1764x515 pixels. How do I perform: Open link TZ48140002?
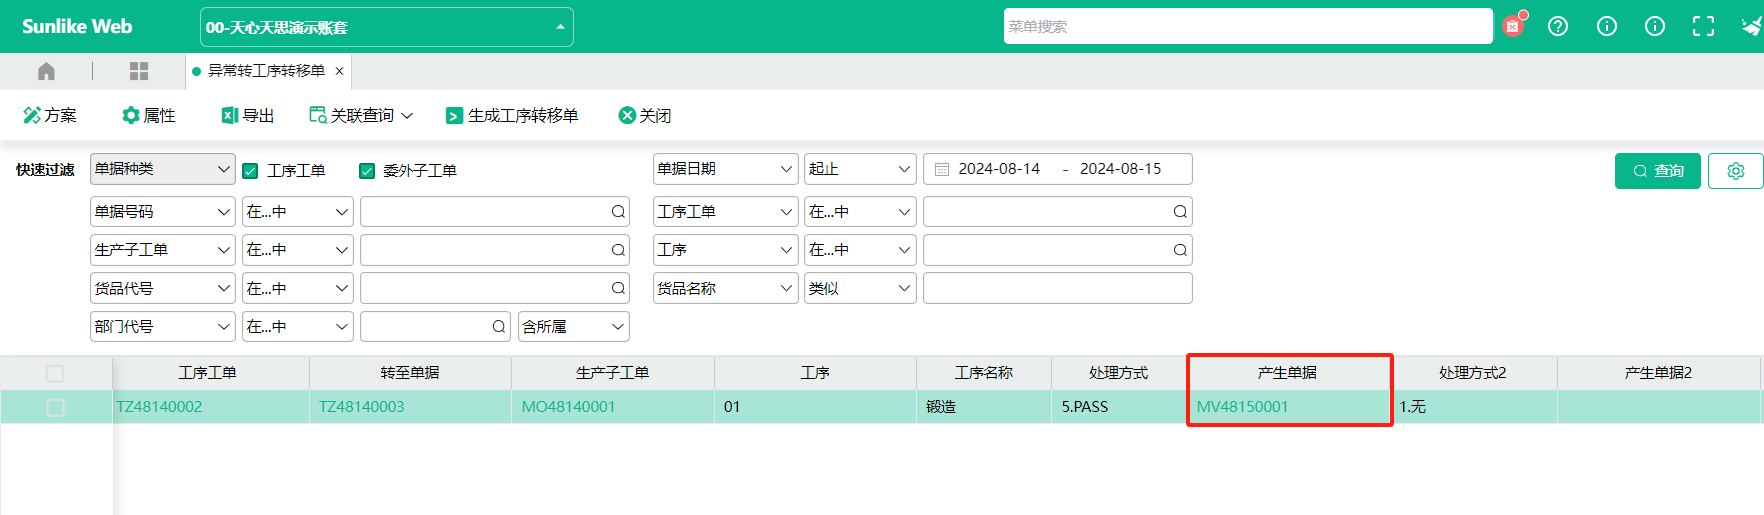pos(160,407)
